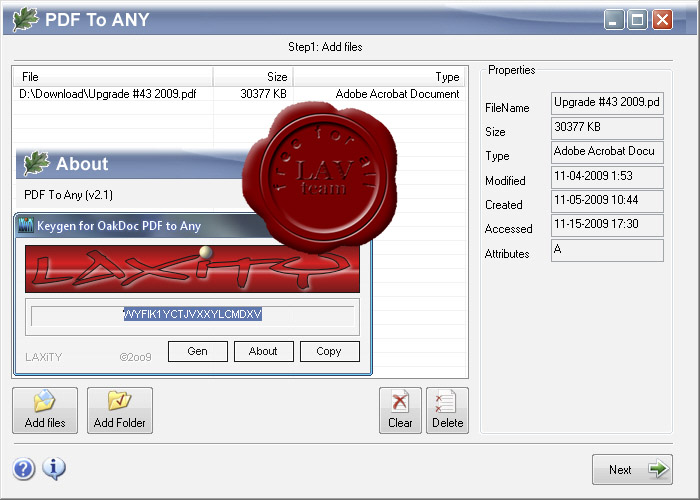Screen dimensions: 700x500
Task: Click the '30377 KB' size cell in file list
Action: tap(263, 94)
